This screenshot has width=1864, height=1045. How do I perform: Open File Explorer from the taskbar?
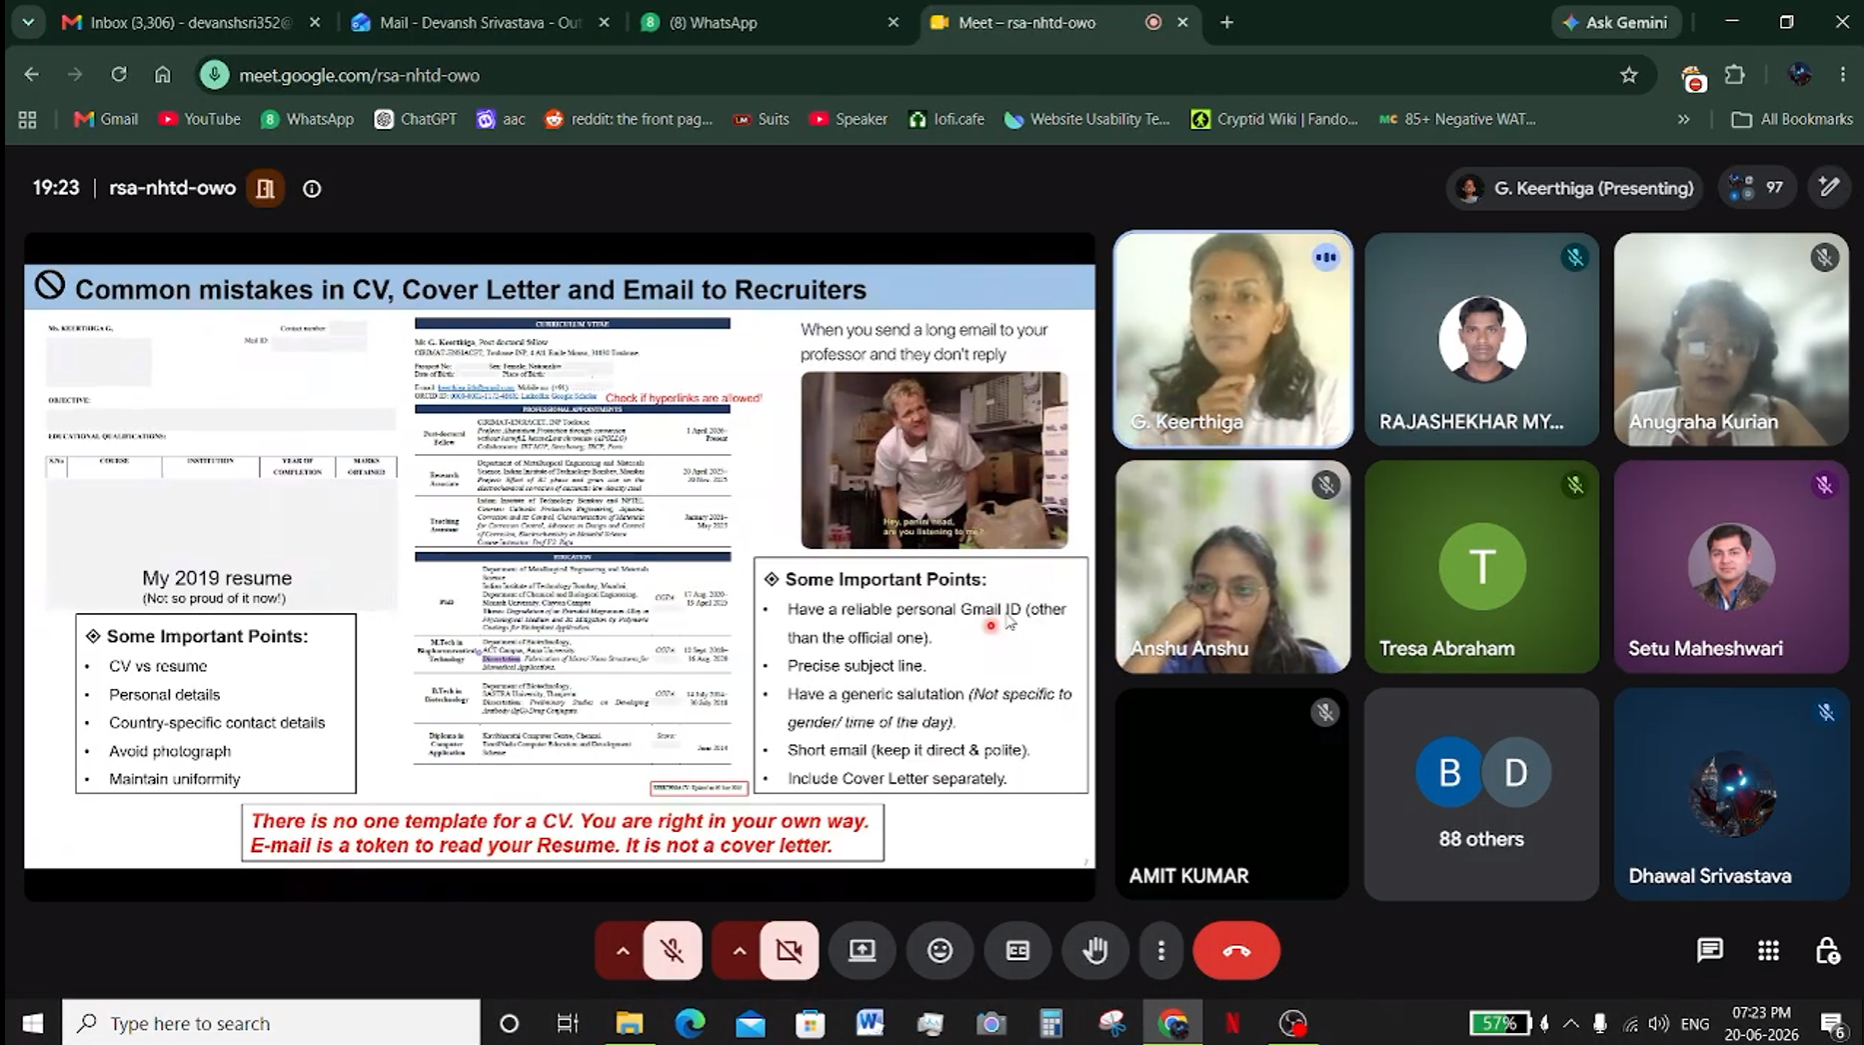pos(629,1023)
